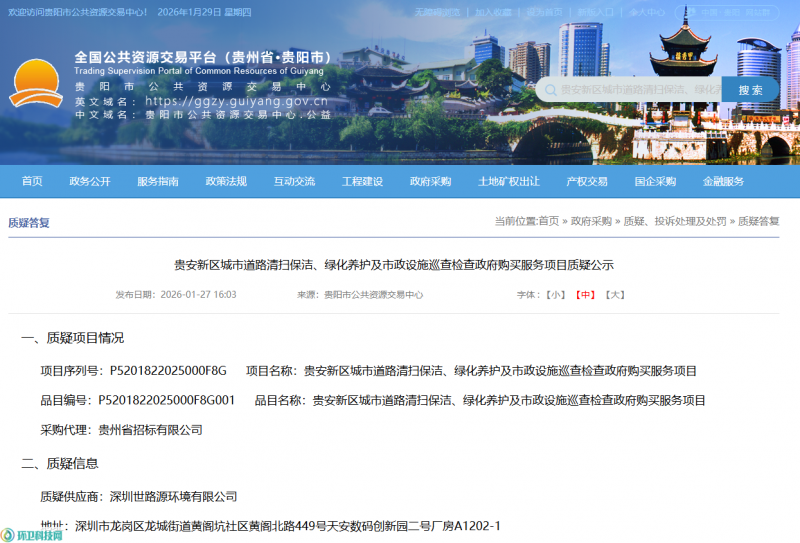Click the 加入收藏 link

[x=493, y=13]
